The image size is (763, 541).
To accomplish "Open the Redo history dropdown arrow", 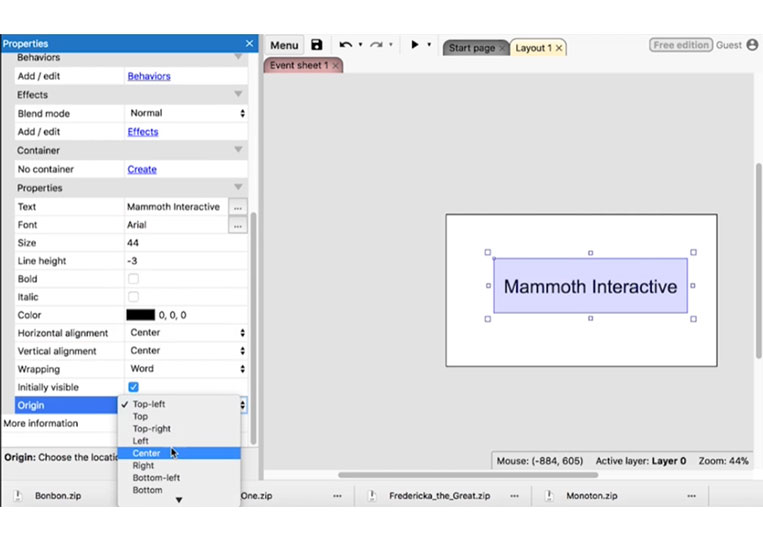I will [x=391, y=44].
